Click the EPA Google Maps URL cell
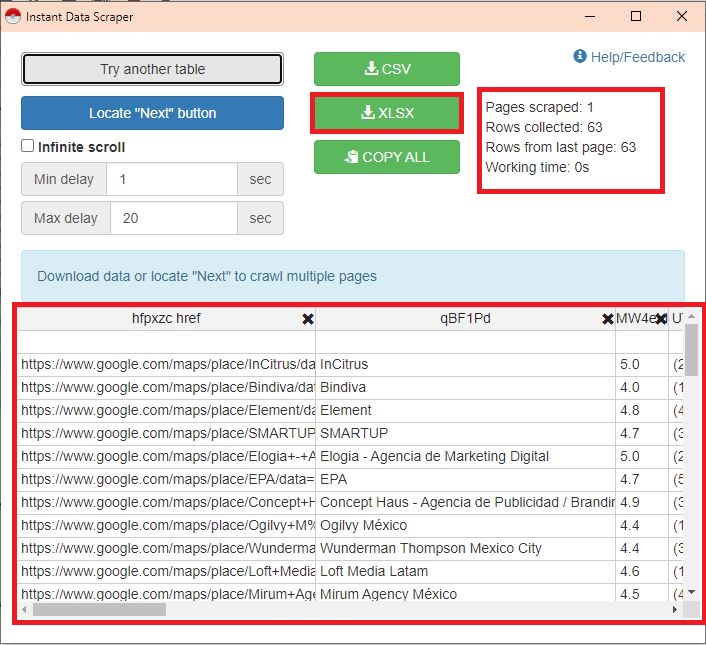This screenshot has height=645, width=706. click(x=167, y=479)
